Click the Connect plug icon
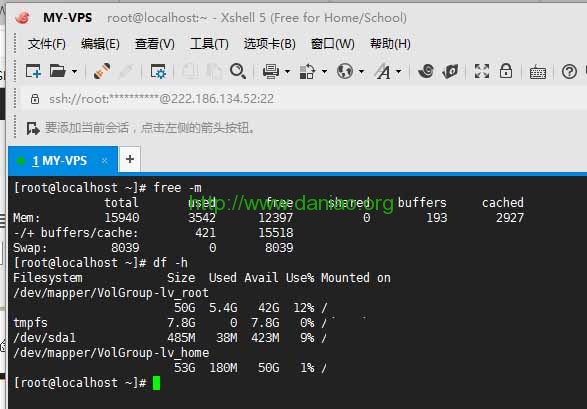The image size is (587, 409). [x=101, y=71]
